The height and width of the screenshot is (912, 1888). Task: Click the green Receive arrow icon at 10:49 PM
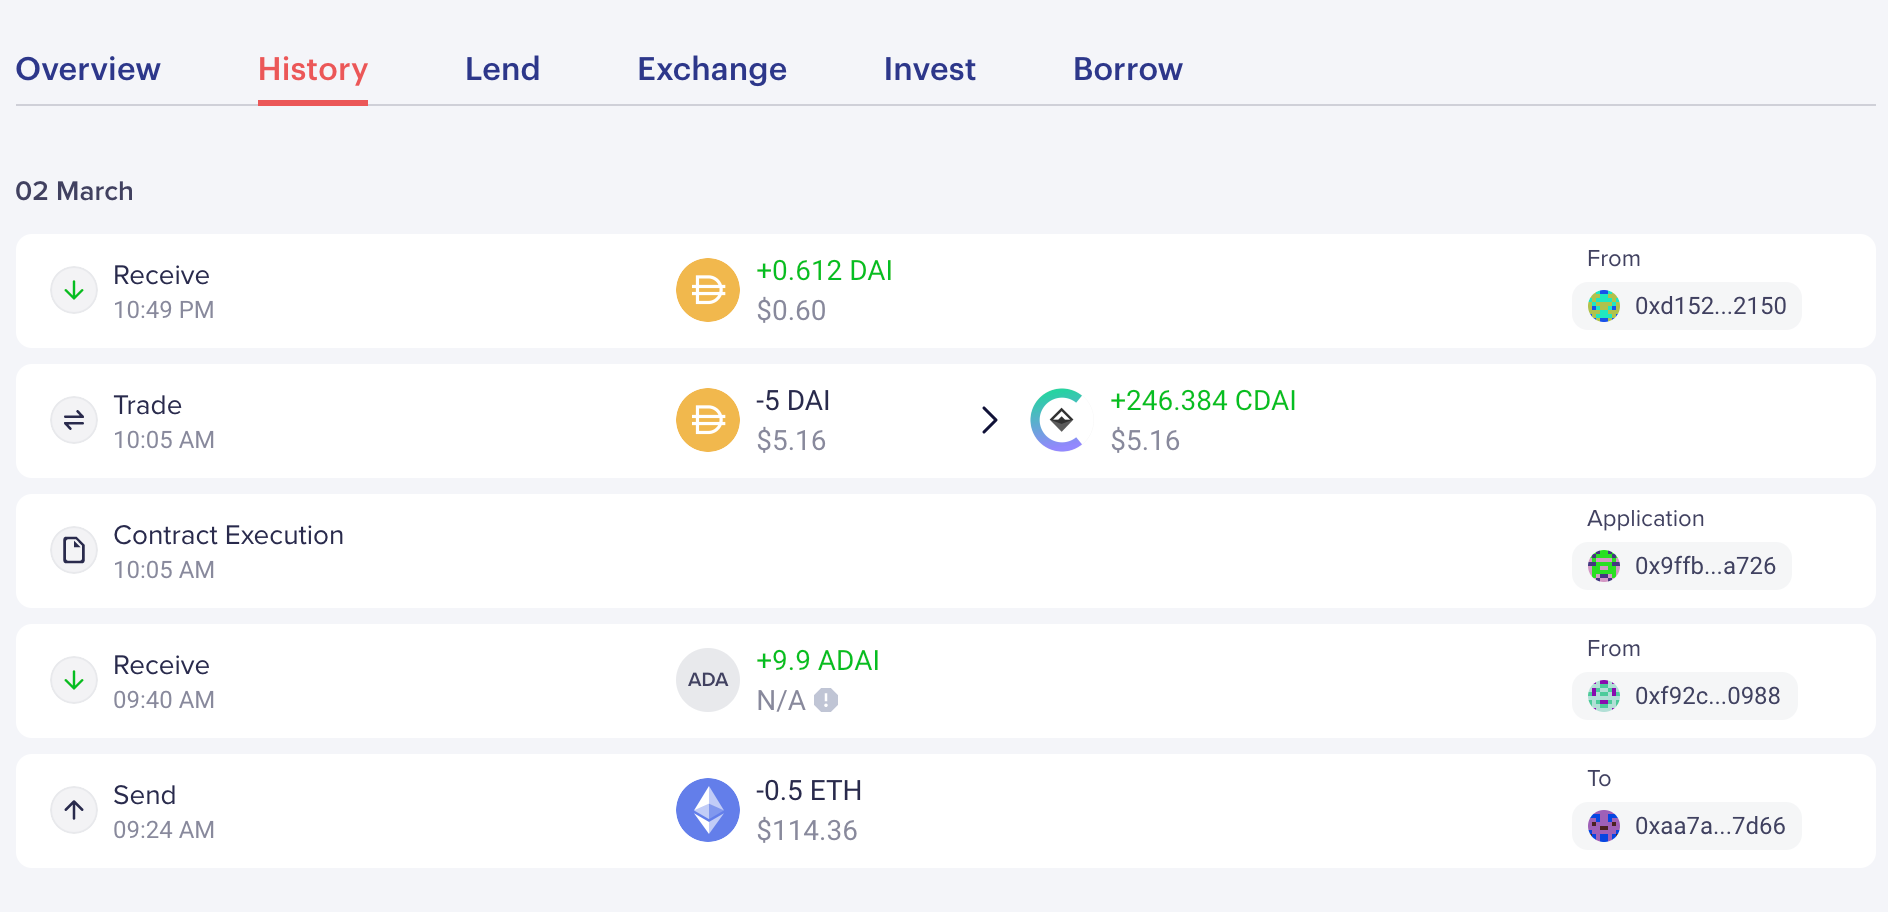click(x=74, y=291)
